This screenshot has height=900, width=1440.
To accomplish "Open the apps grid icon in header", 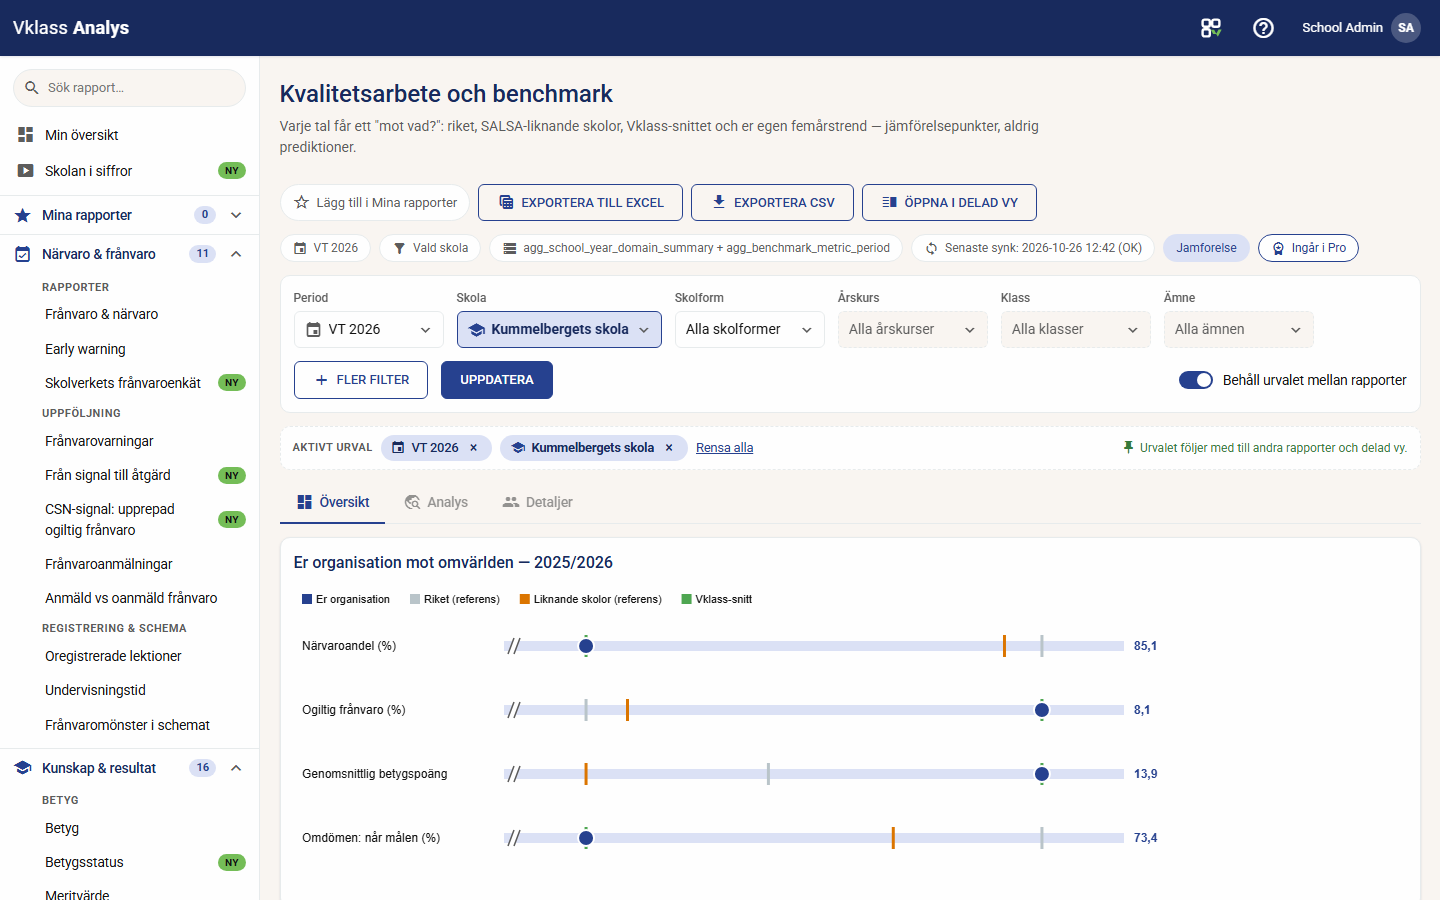I will 1211,28.
